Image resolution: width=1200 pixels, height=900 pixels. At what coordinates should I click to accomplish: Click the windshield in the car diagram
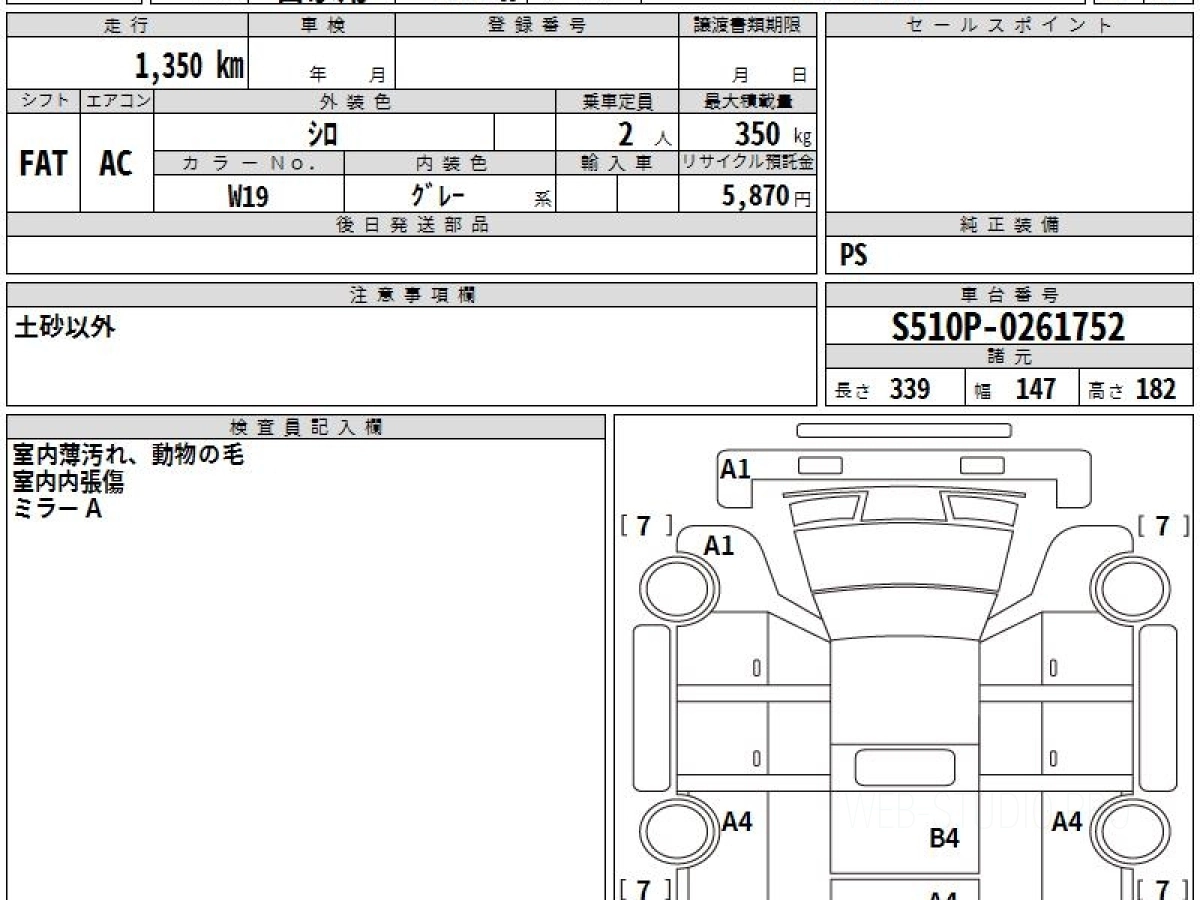(905, 557)
